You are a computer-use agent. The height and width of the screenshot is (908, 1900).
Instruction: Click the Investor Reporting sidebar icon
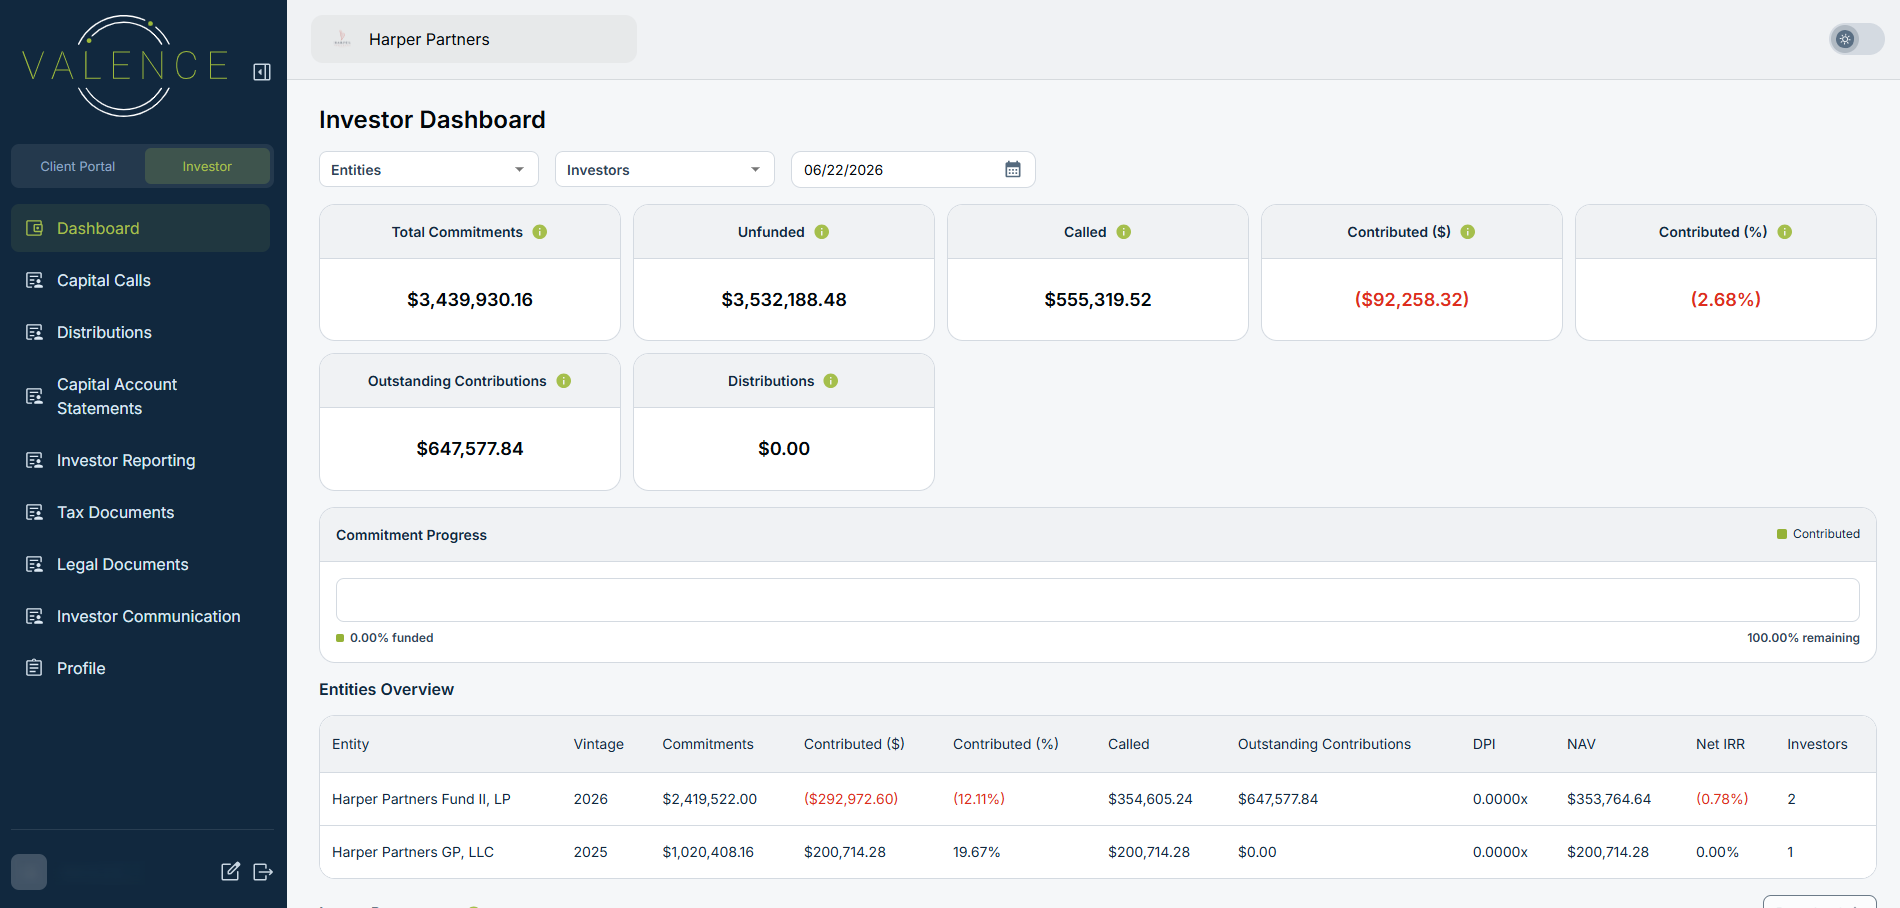coord(34,460)
